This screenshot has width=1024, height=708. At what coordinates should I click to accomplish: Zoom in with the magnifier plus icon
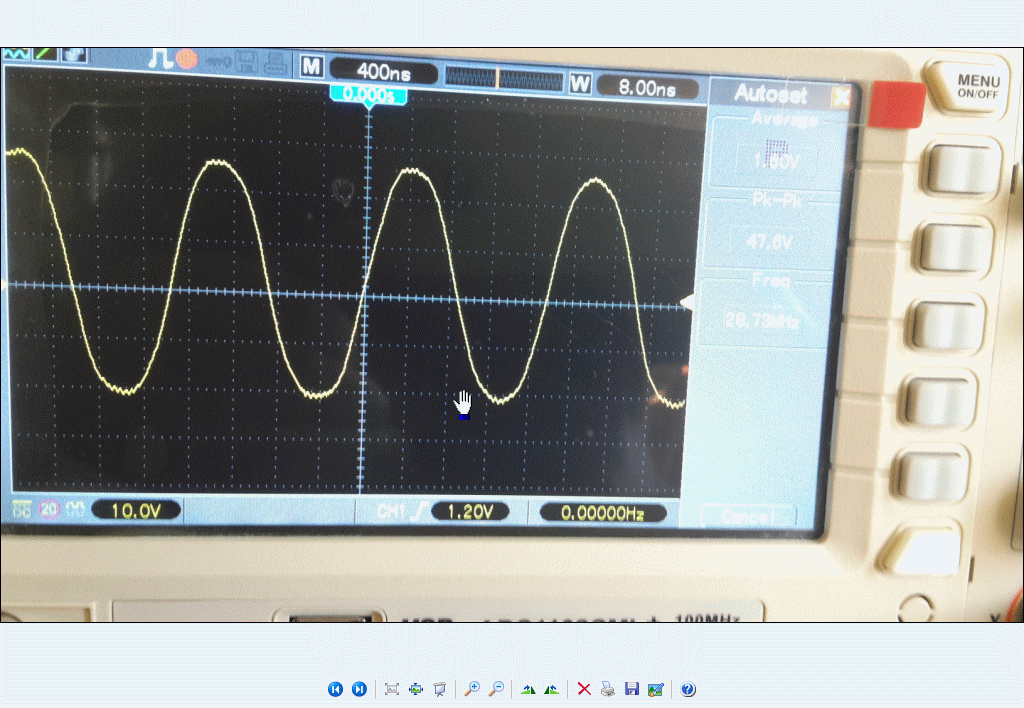(472, 689)
